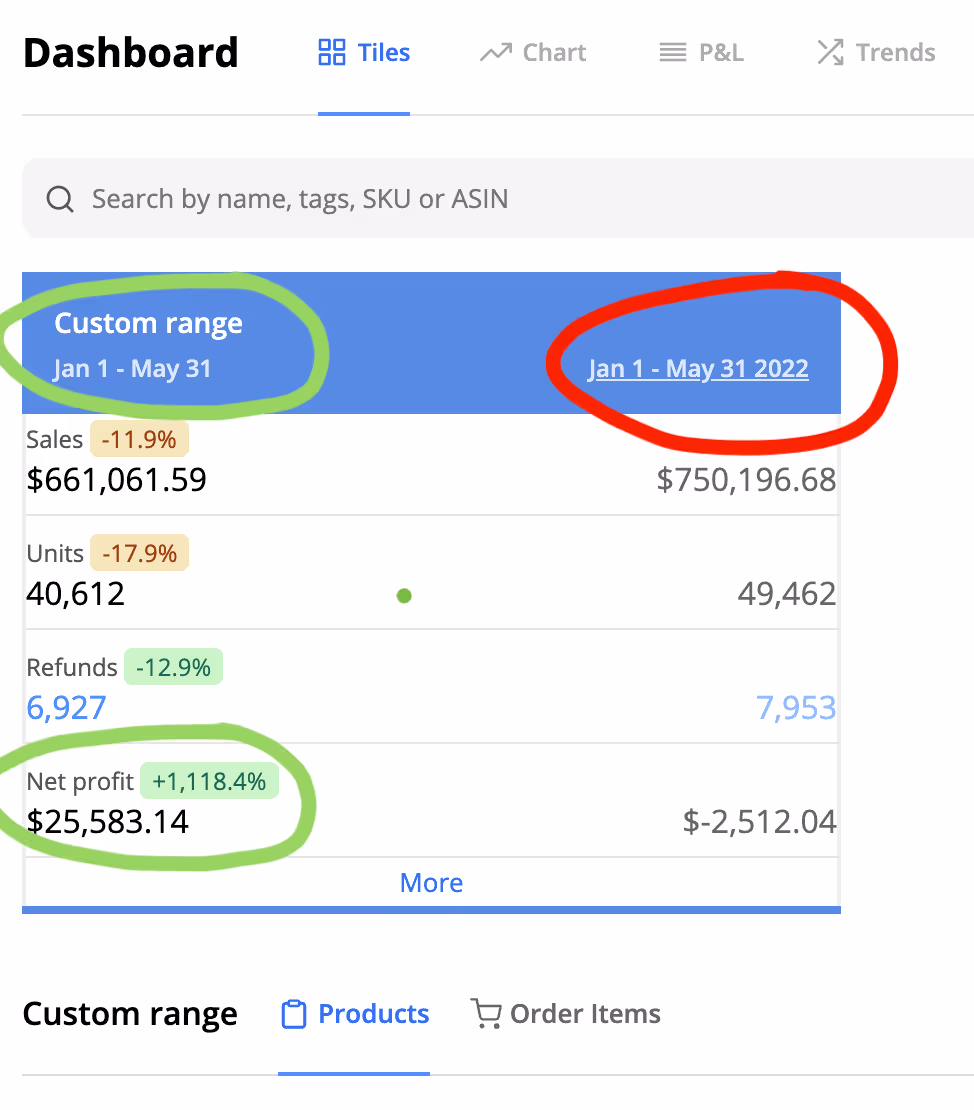
Task: Click the Products clipboard icon
Action: click(x=293, y=1014)
